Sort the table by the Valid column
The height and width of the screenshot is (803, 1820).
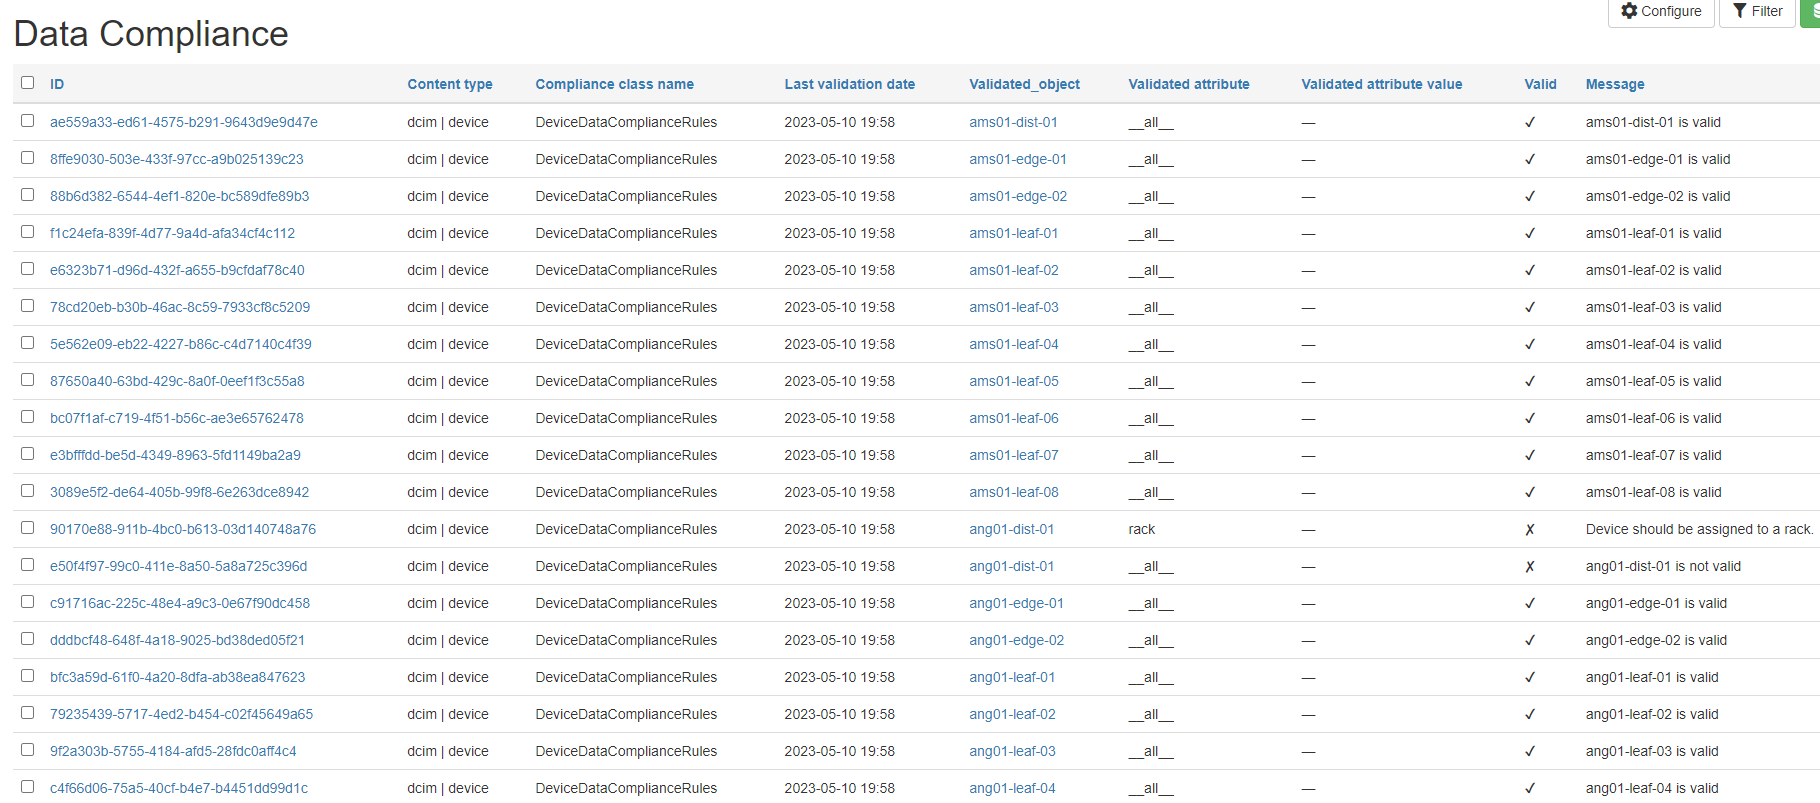coord(1540,85)
